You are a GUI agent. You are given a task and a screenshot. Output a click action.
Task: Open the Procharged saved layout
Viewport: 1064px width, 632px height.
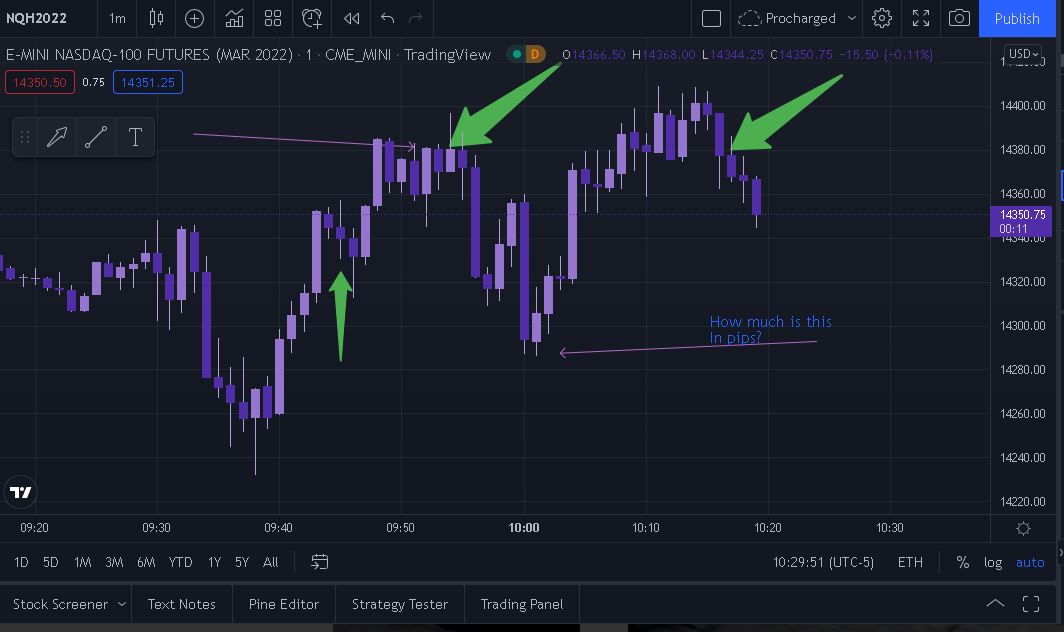[x=788, y=18]
